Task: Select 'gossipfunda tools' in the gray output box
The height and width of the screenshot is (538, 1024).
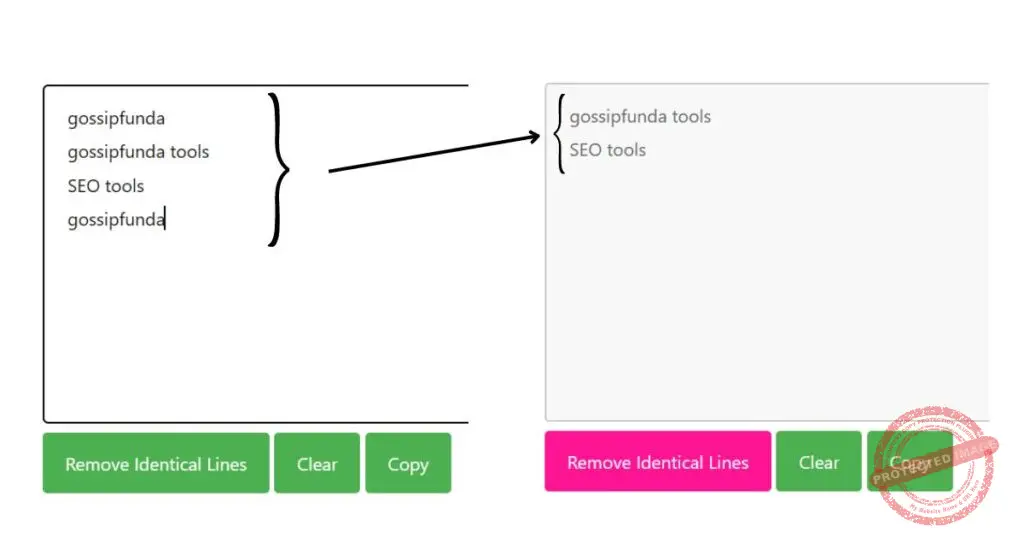Action: (x=640, y=117)
